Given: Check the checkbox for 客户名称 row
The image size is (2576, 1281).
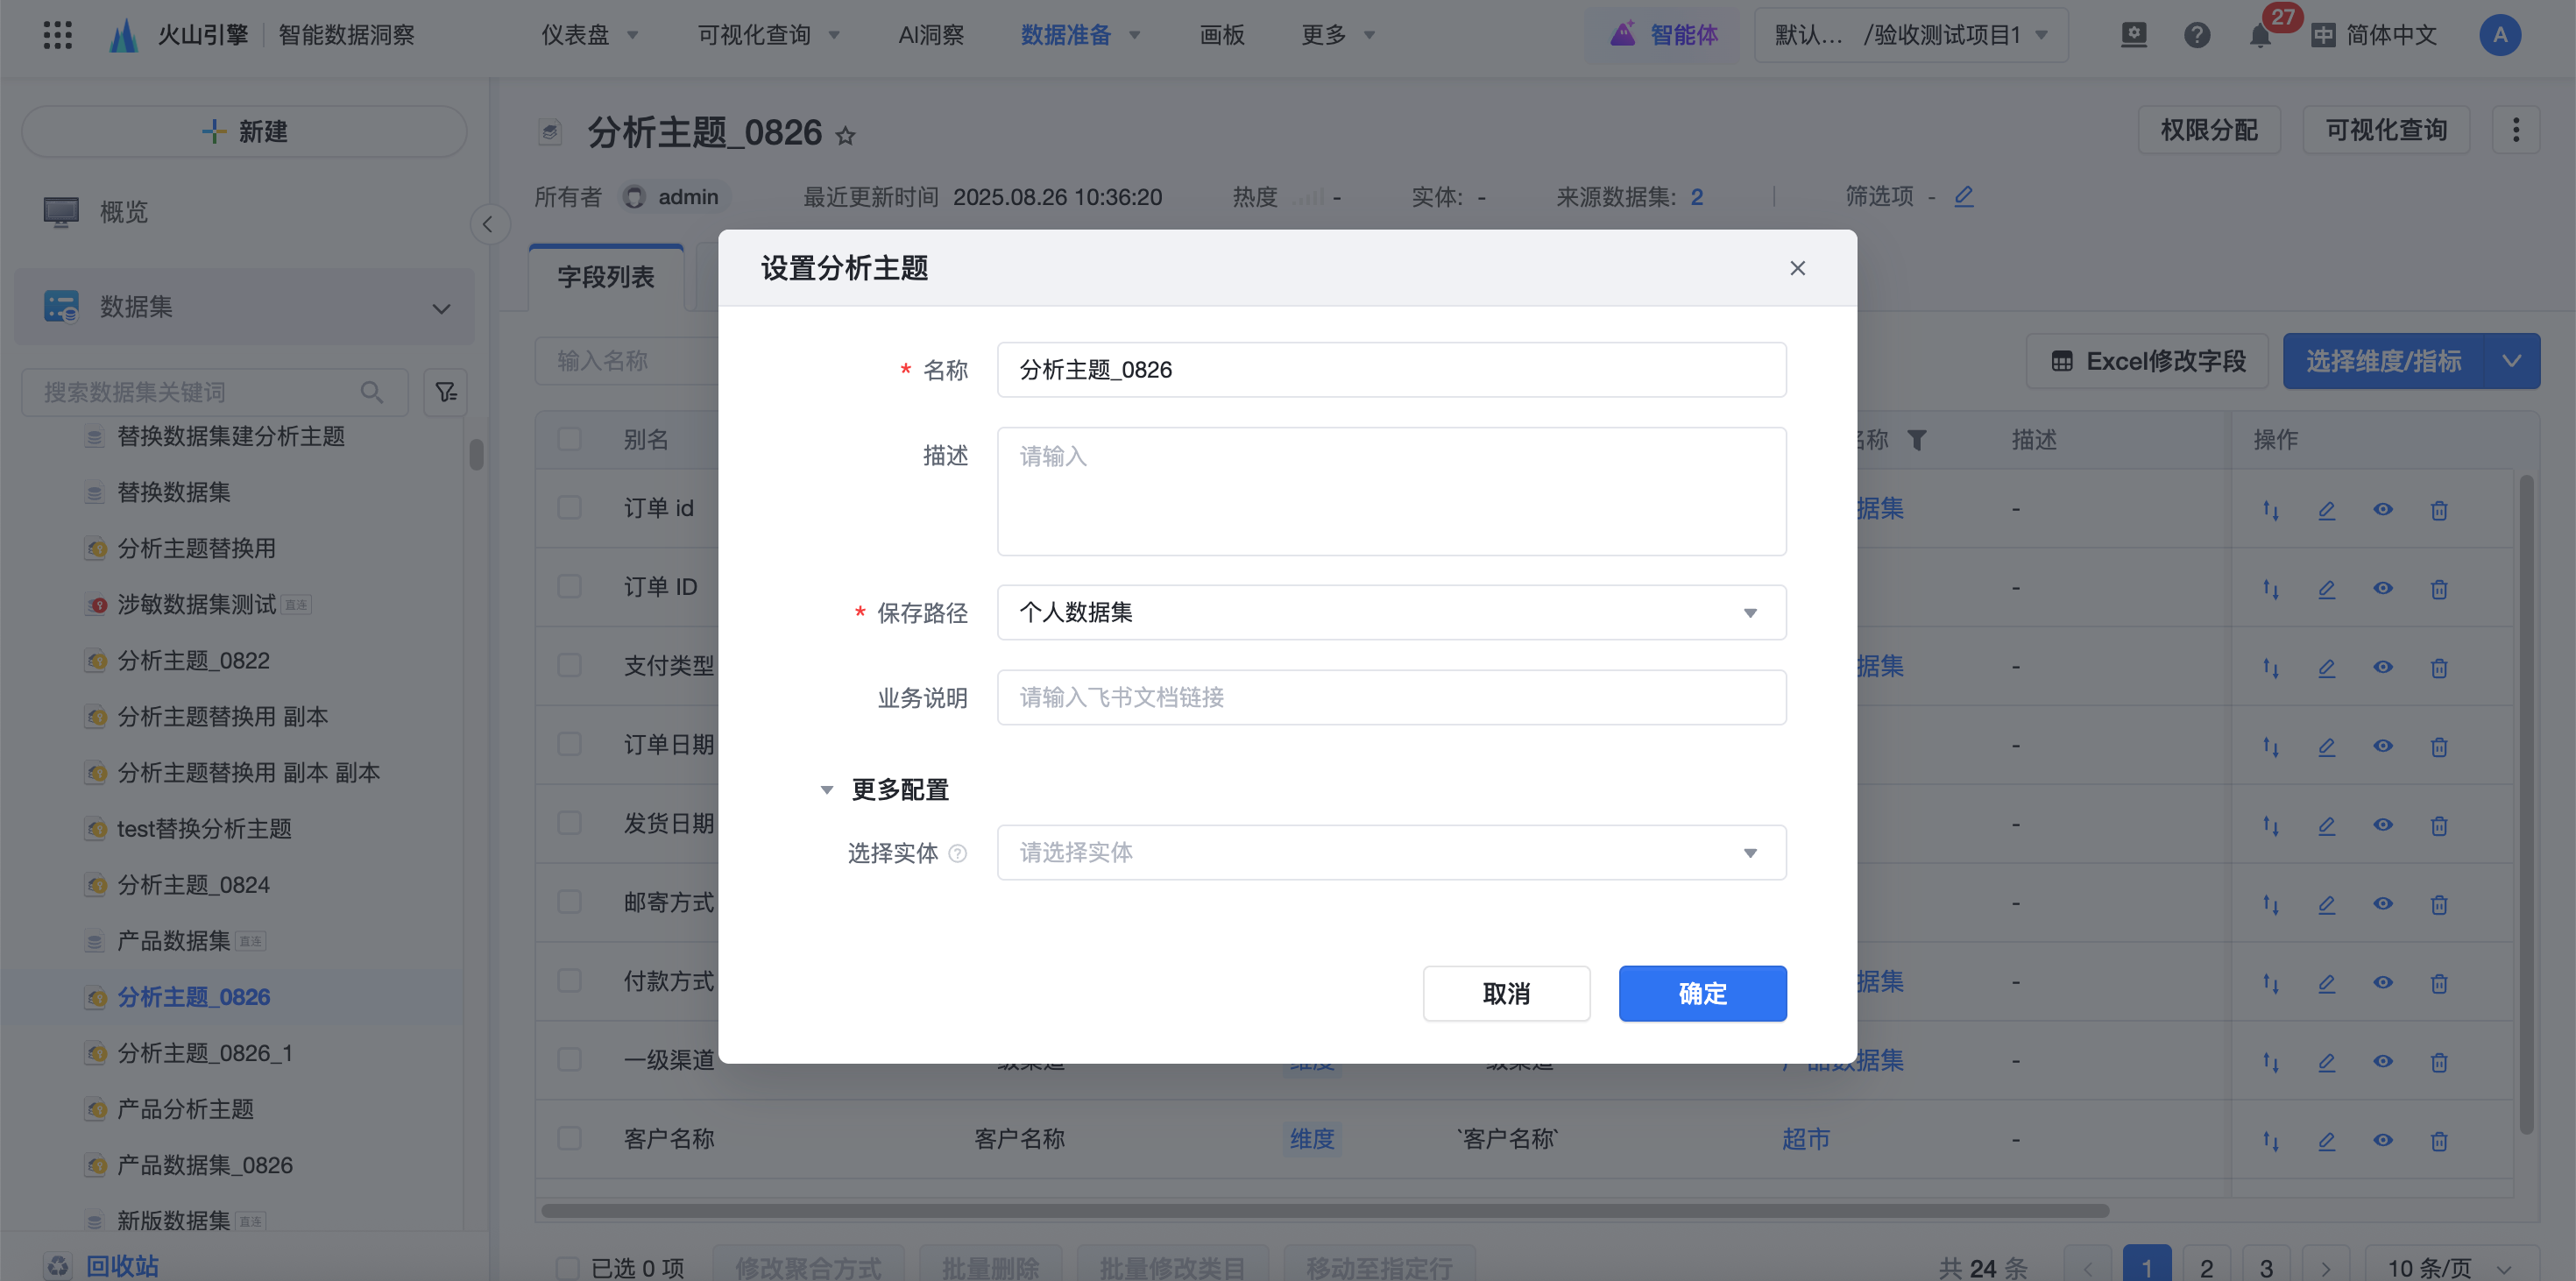Looking at the screenshot, I should [570, 1138].
